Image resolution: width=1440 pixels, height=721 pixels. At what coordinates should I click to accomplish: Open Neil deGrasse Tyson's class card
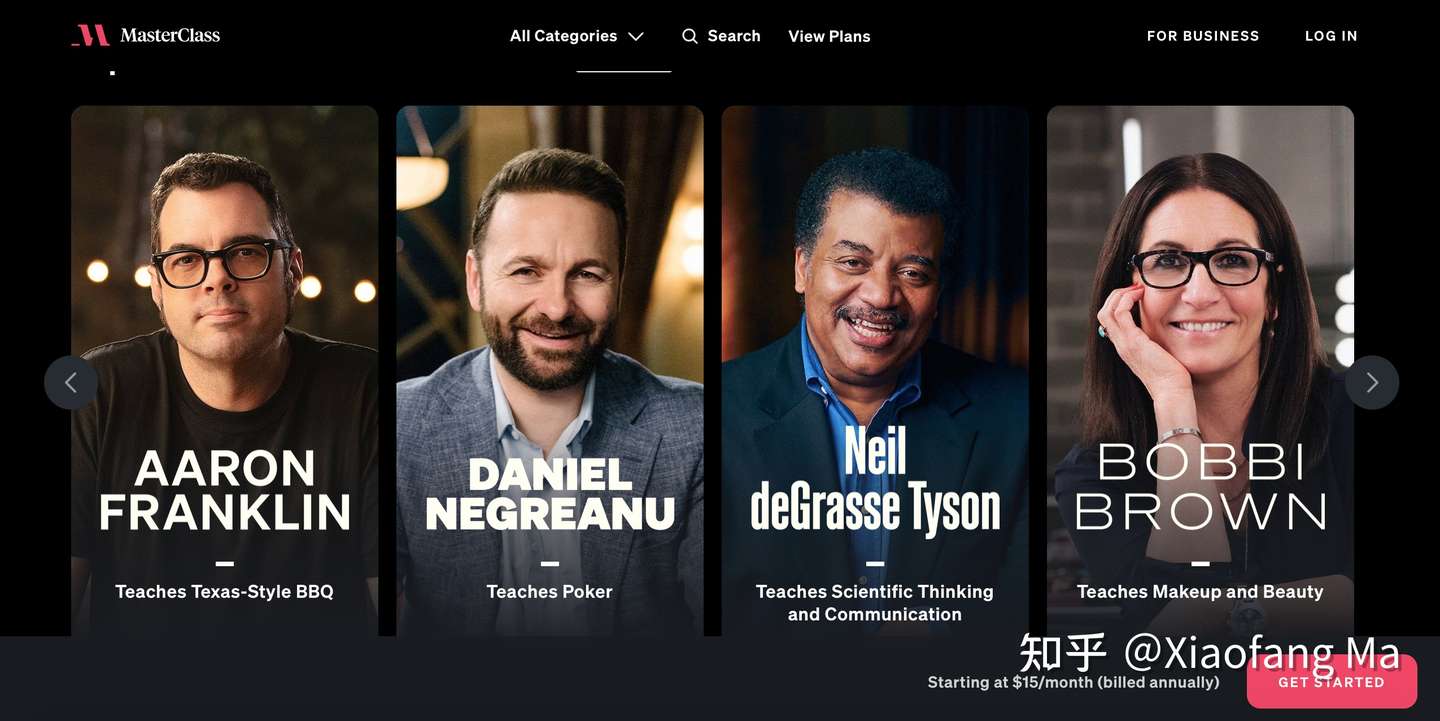point(875,371)
